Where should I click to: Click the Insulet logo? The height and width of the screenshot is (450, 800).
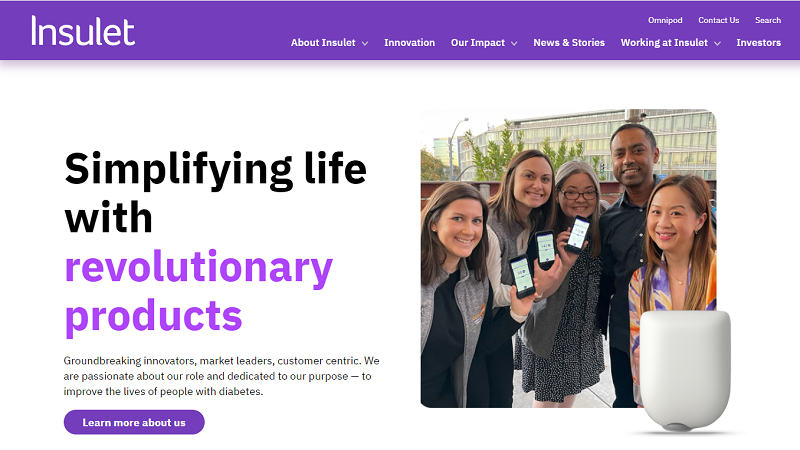(83, 30)
